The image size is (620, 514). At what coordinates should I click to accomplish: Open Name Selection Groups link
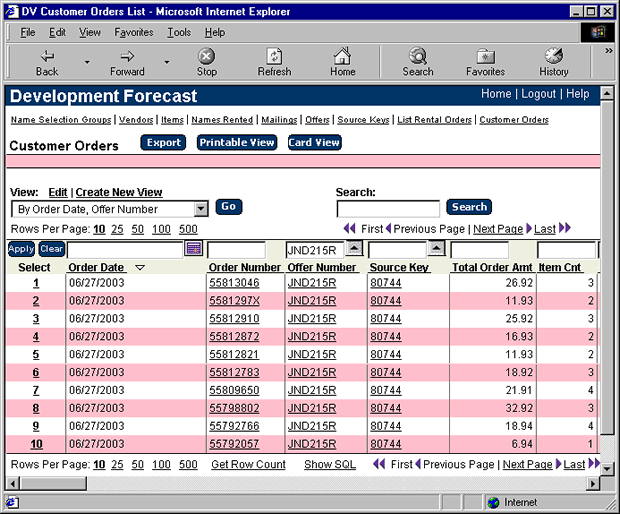tap(61, 120)
